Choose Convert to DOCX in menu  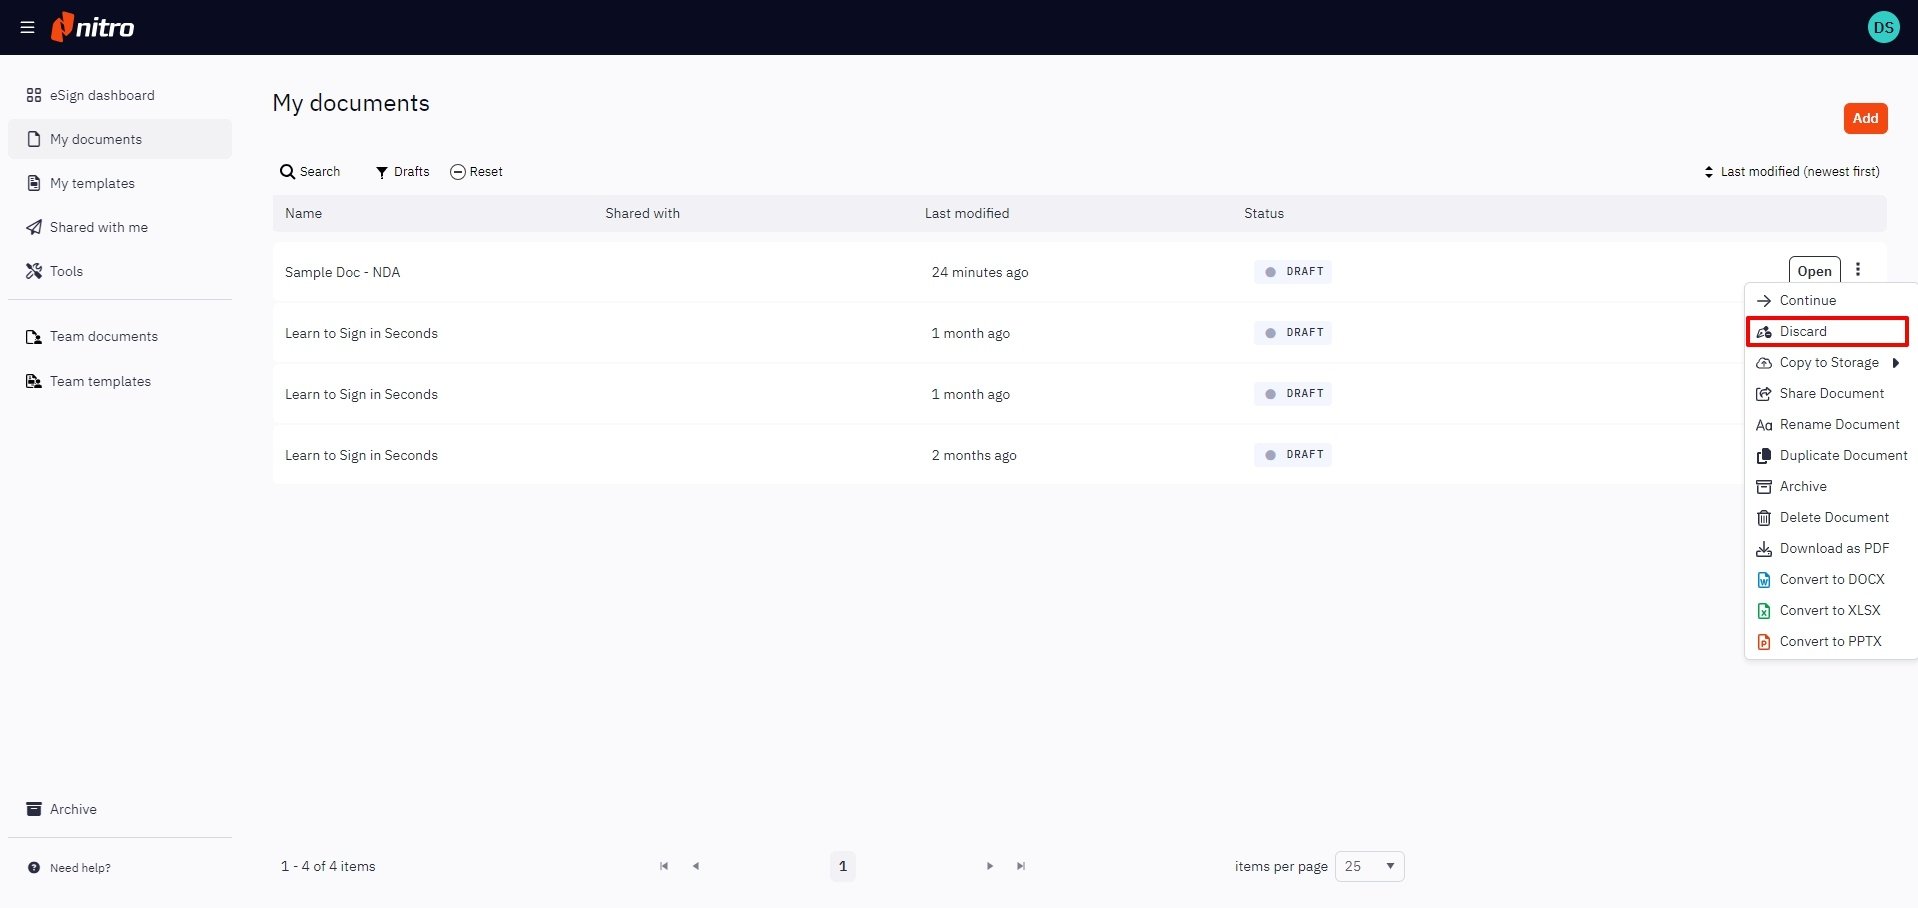pyautogui.click(x=1831, y=579)
